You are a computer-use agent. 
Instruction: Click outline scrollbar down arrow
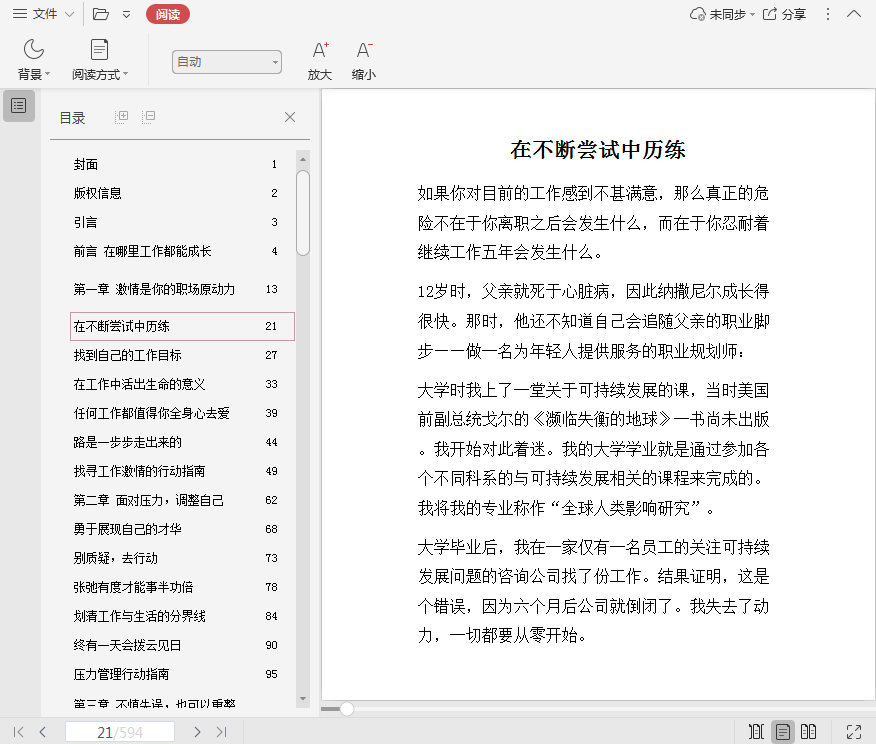tap(303, 699)
